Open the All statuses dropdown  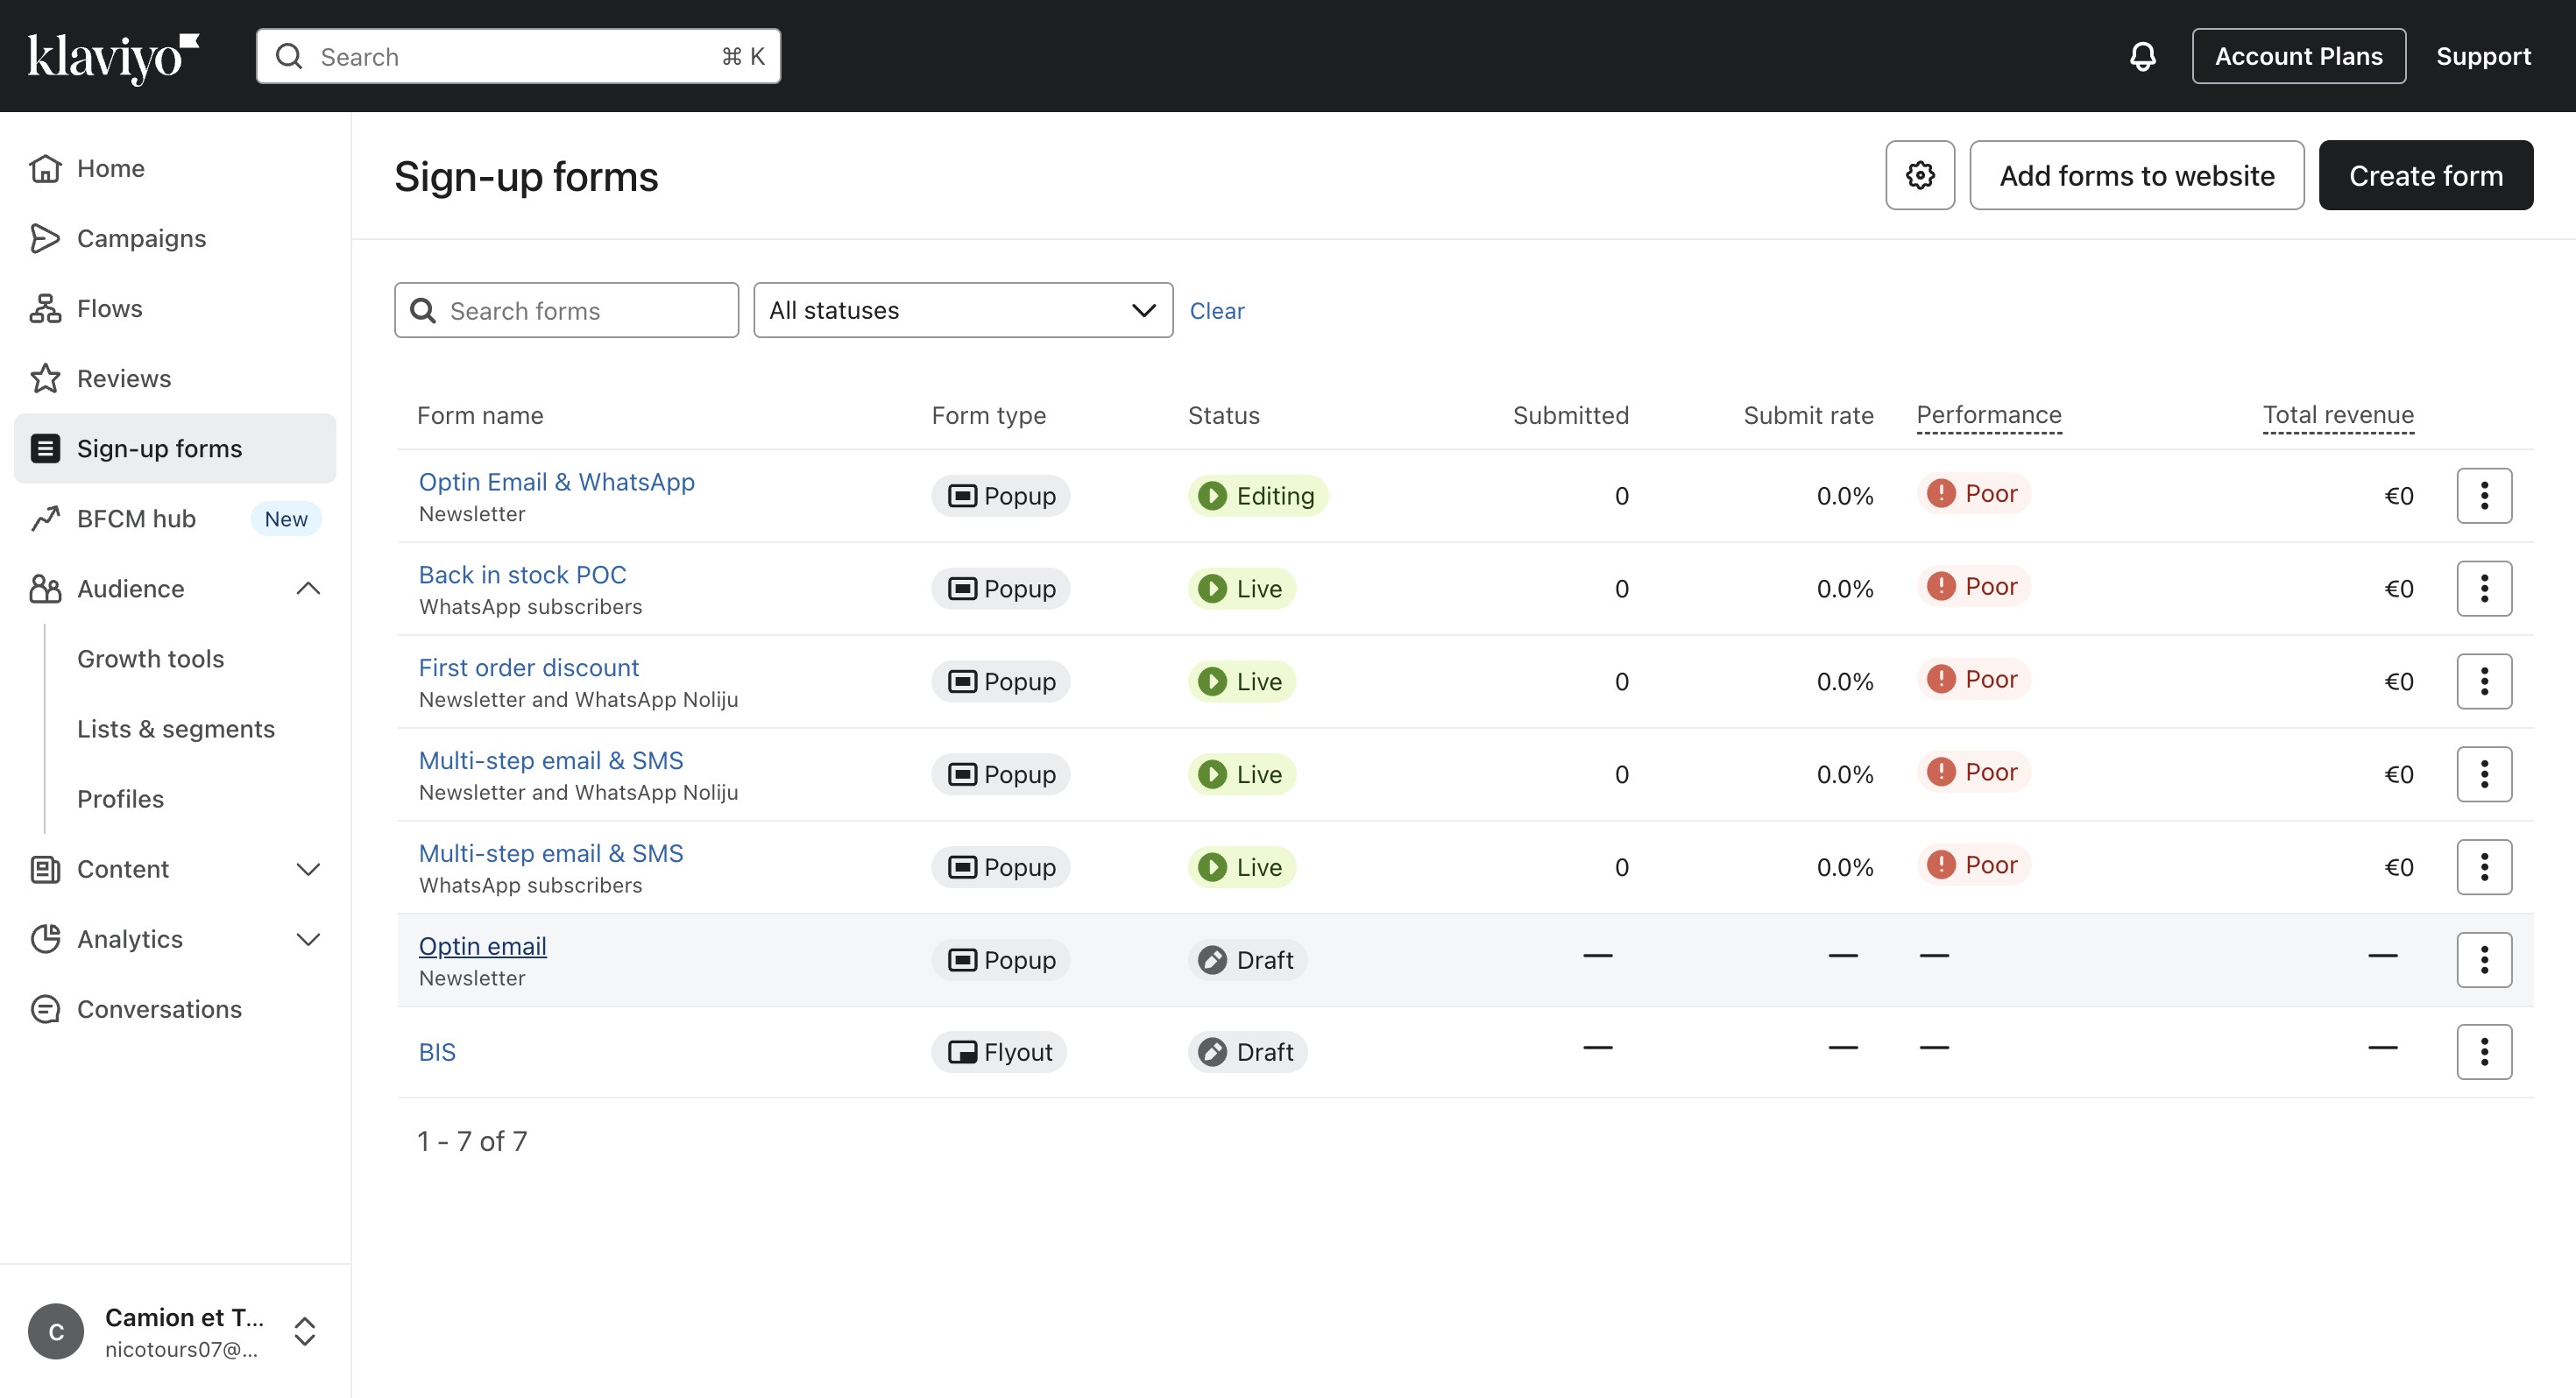coord(962,310)
